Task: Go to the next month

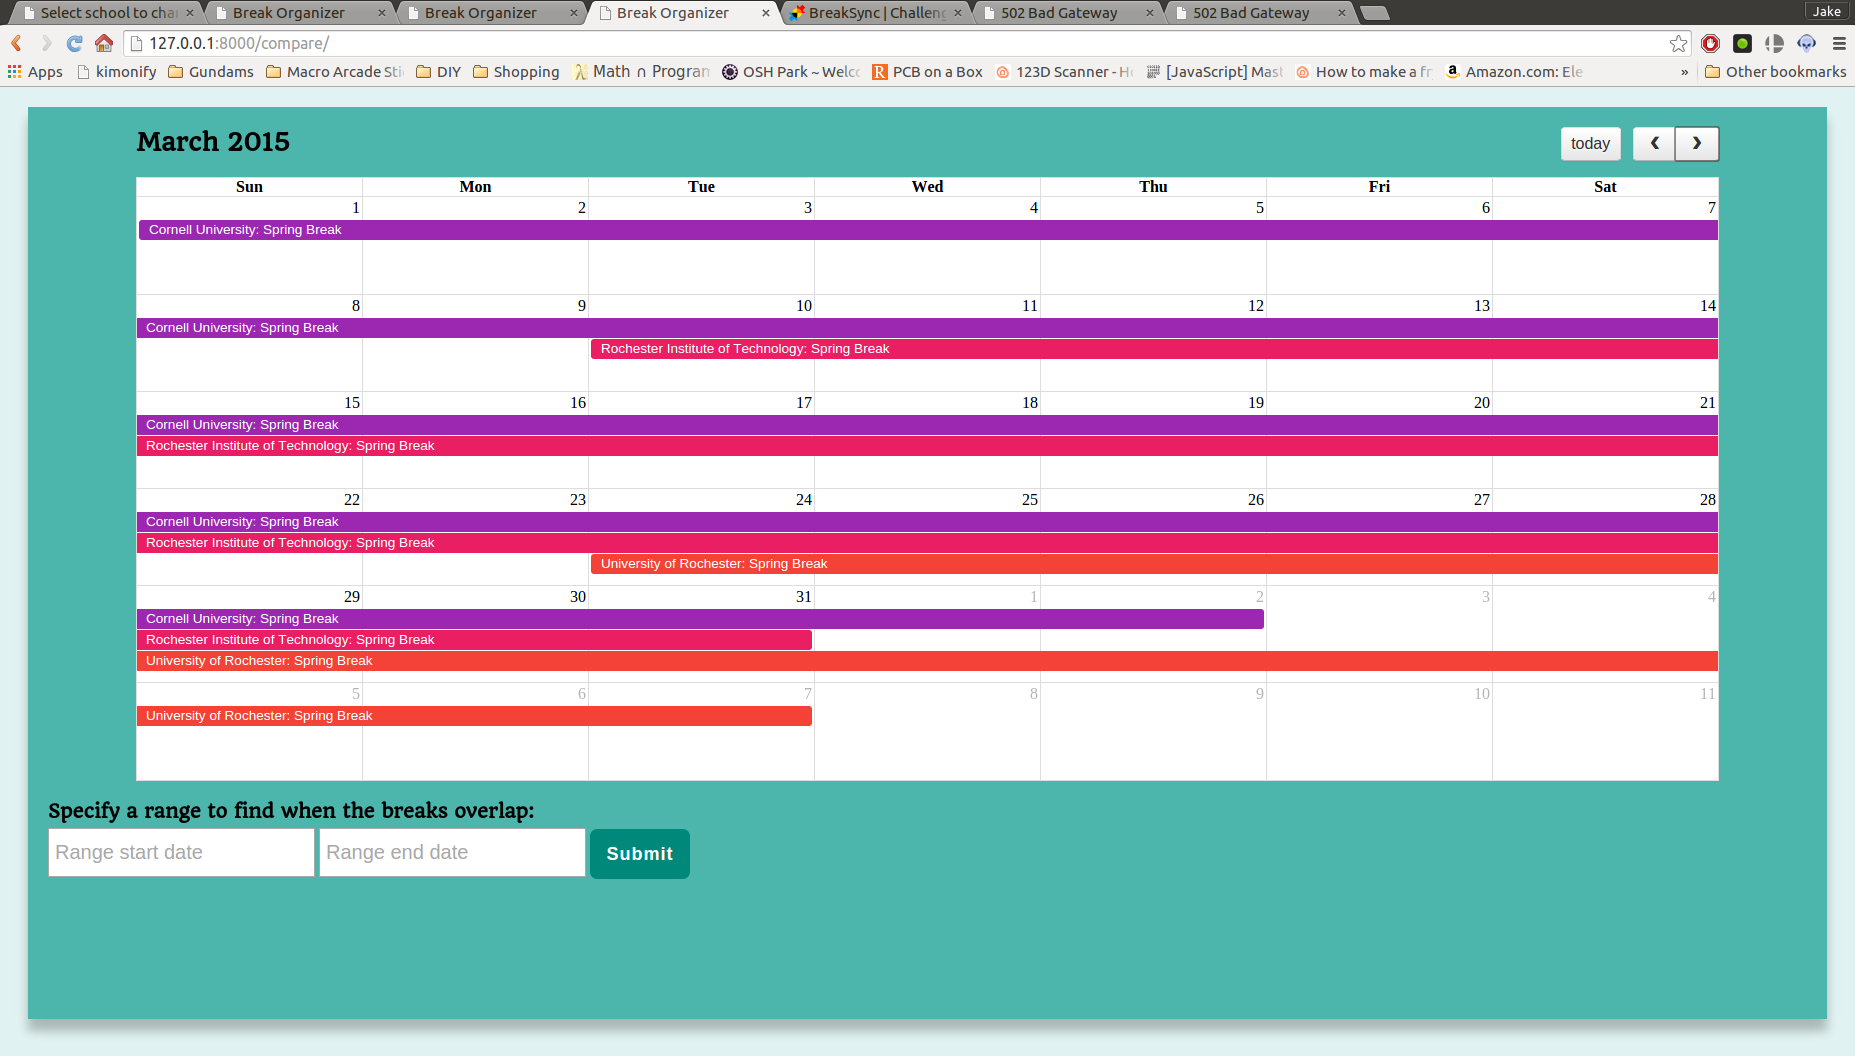Action: point(1697,144)
